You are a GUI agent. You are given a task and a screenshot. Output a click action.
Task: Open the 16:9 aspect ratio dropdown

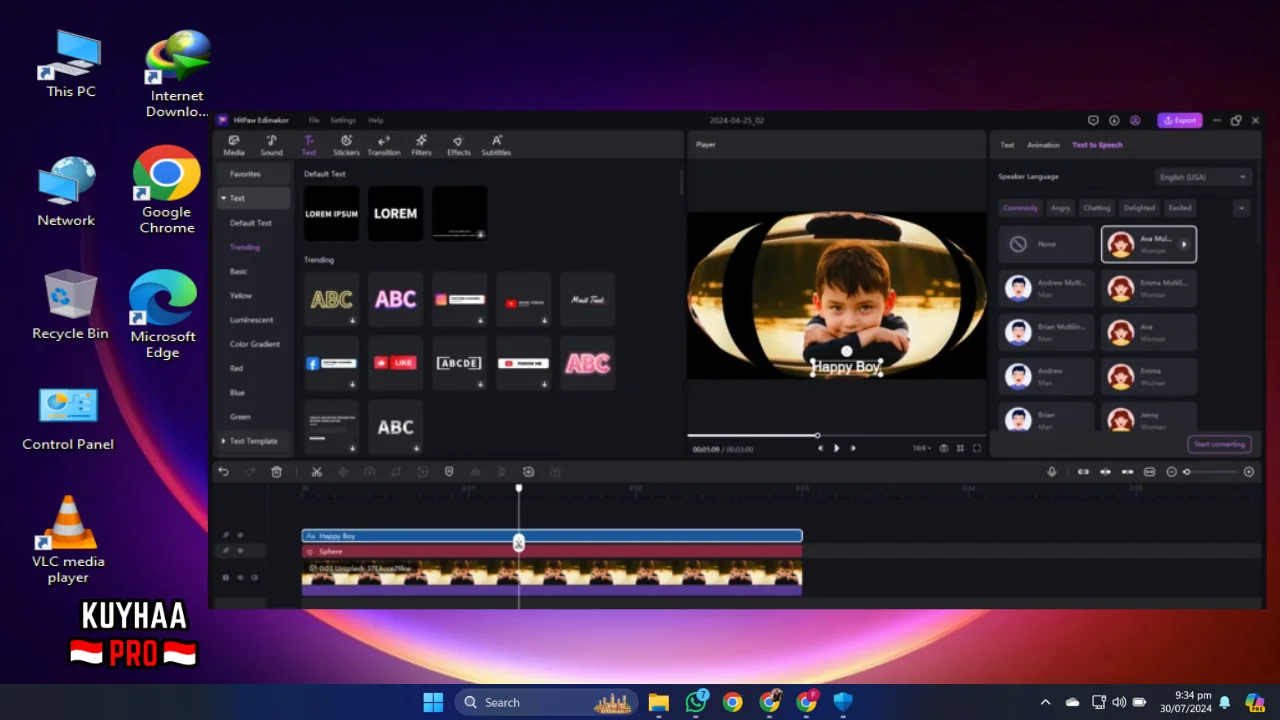[921, 448]
